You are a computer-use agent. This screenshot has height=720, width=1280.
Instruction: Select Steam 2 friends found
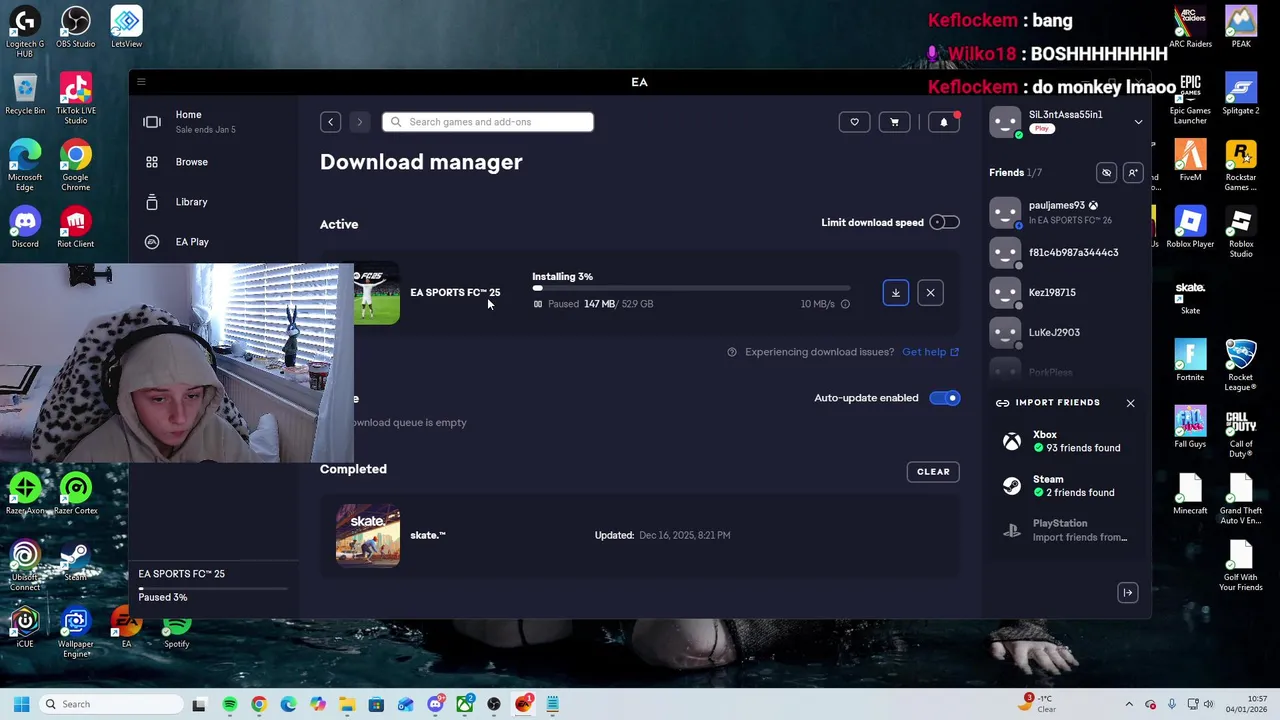coord(1066,485)
